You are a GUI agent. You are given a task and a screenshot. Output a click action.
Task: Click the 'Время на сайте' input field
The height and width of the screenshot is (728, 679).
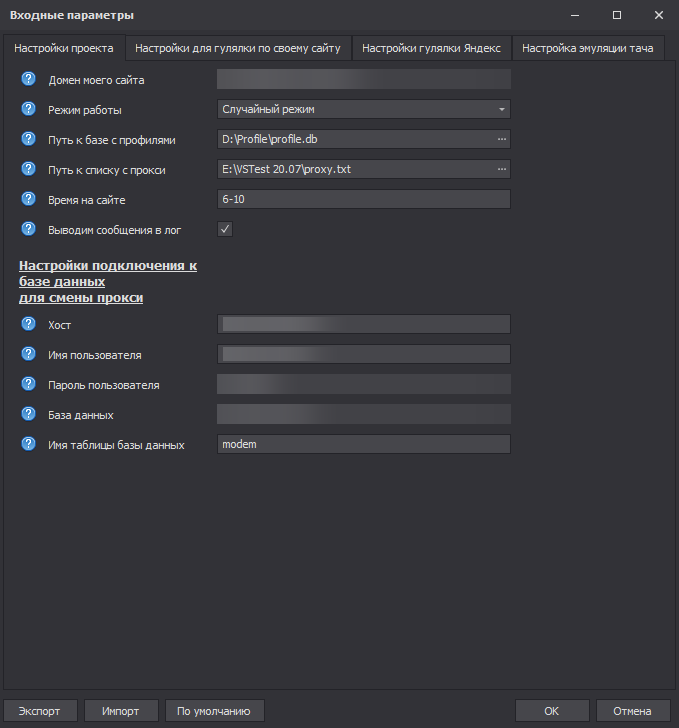(x=363, y=199)
